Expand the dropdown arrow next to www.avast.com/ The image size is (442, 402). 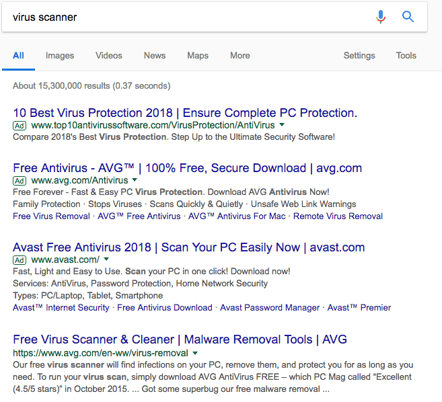tap(106, 259)
